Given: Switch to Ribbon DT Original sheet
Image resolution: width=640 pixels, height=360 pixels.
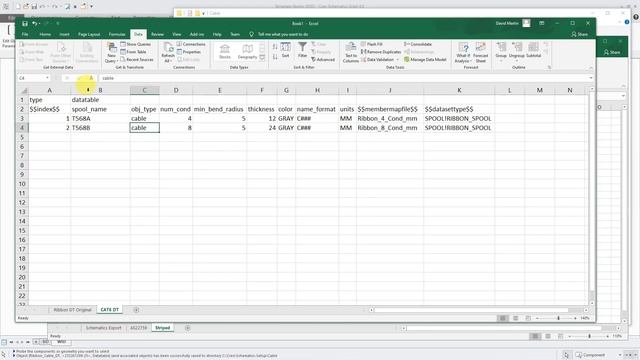Looking at the screenshot, I should (x=72, y=310).
